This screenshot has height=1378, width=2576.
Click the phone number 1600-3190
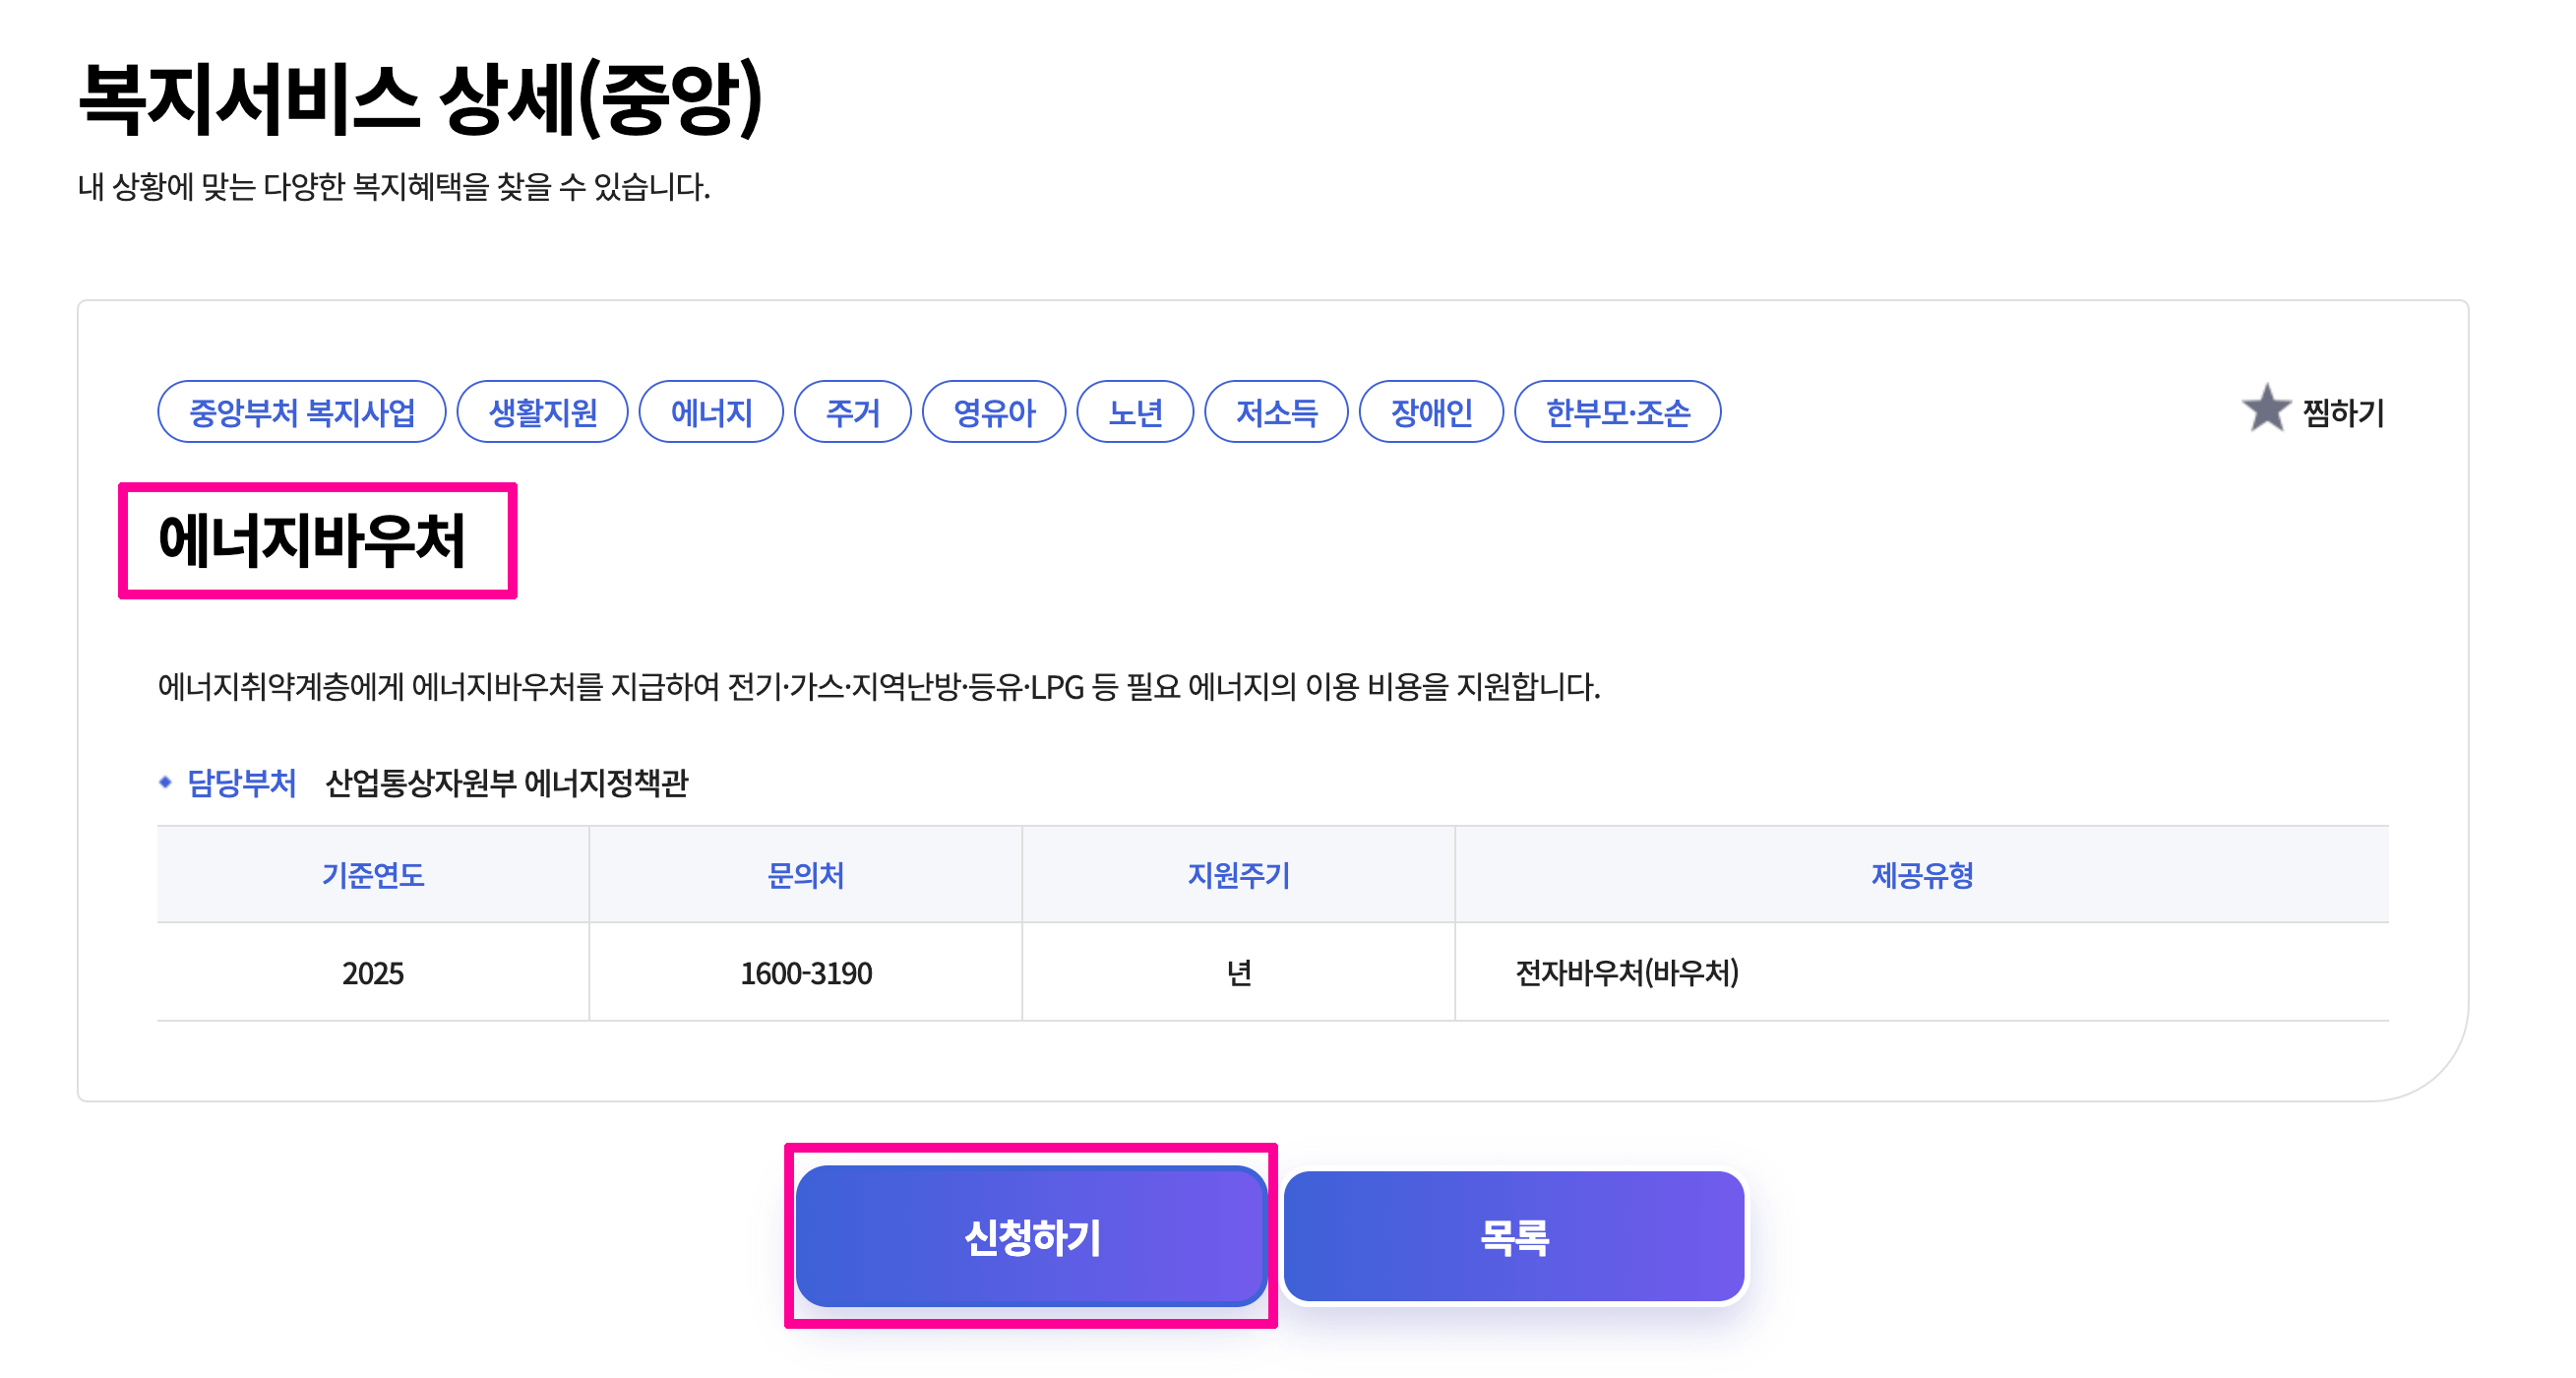804,972
